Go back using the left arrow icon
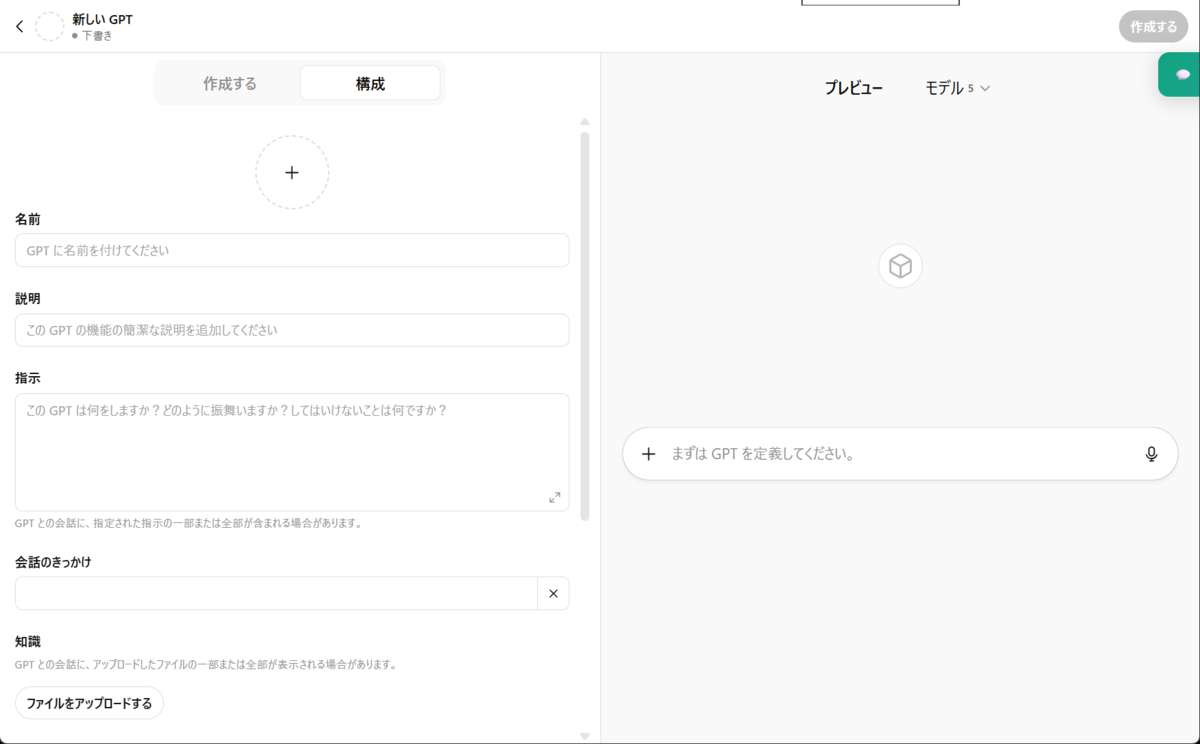 pyautogui.click(x=19, y=27)
